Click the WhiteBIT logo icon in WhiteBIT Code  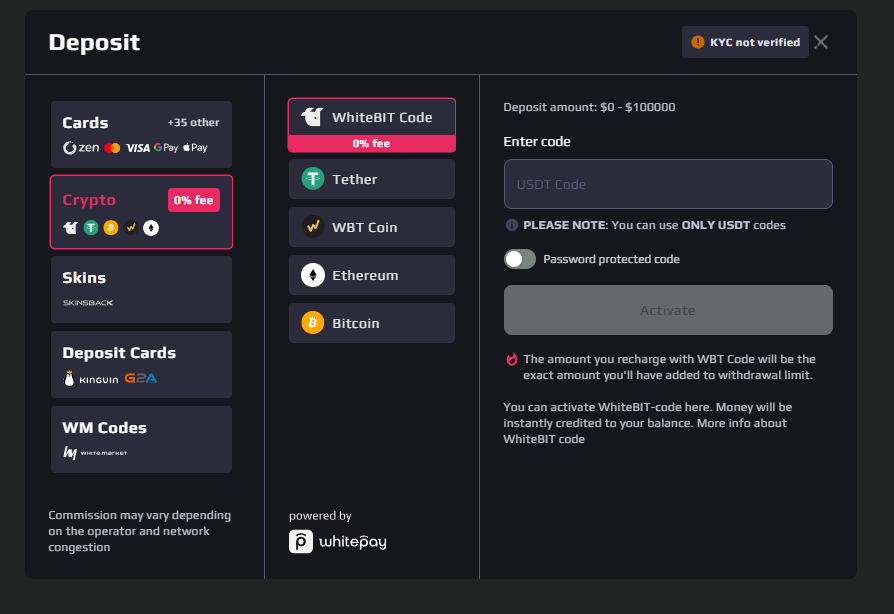pyautogui.click(x=312, y=117)
